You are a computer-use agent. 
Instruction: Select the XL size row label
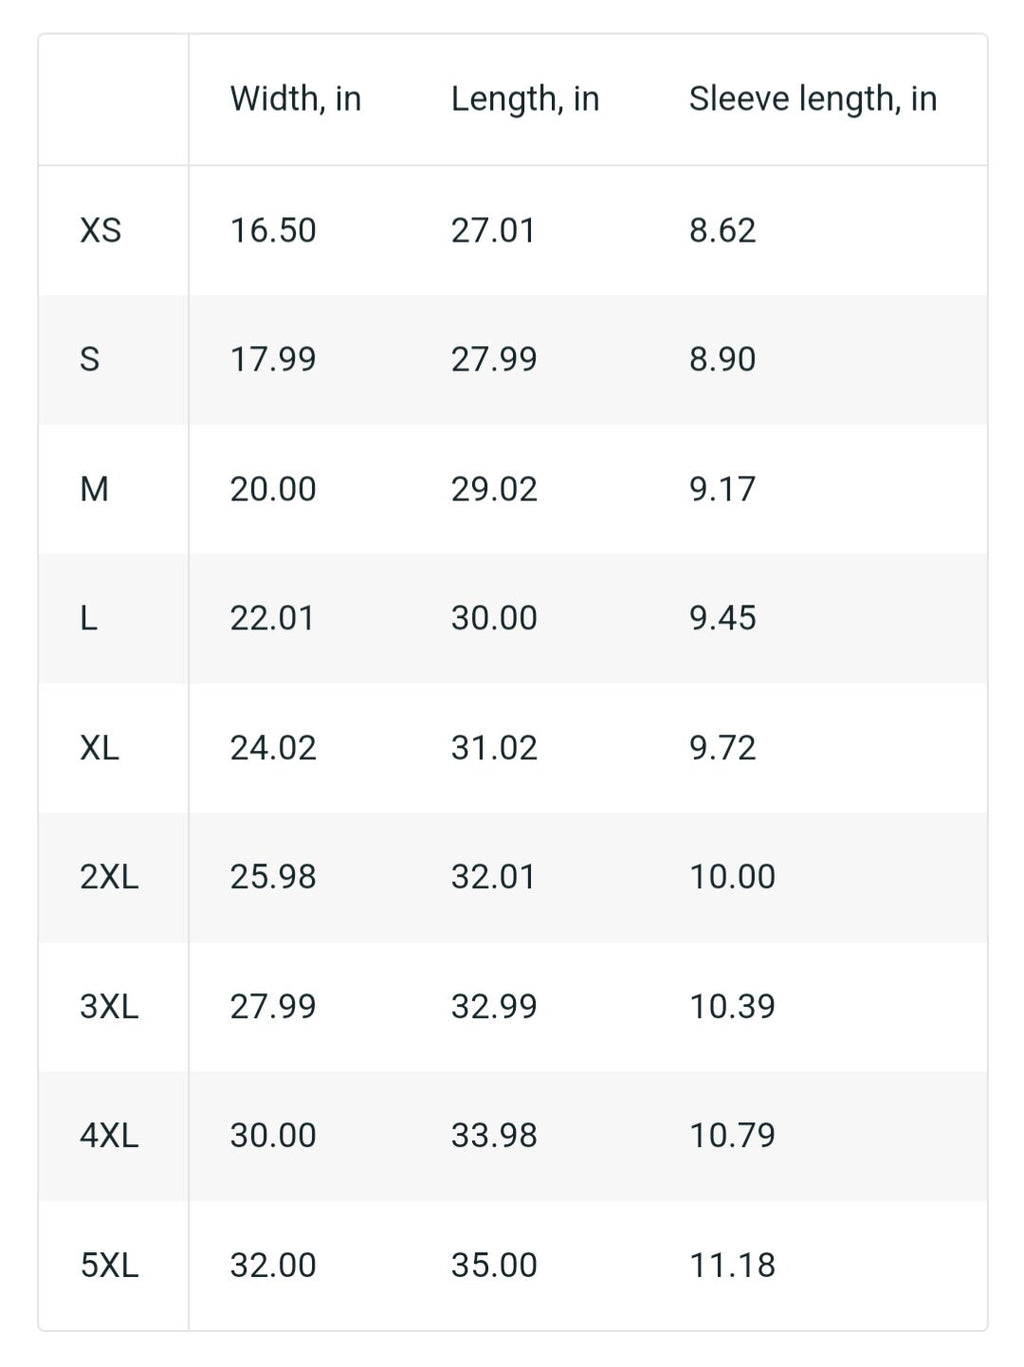pos(99,747)
